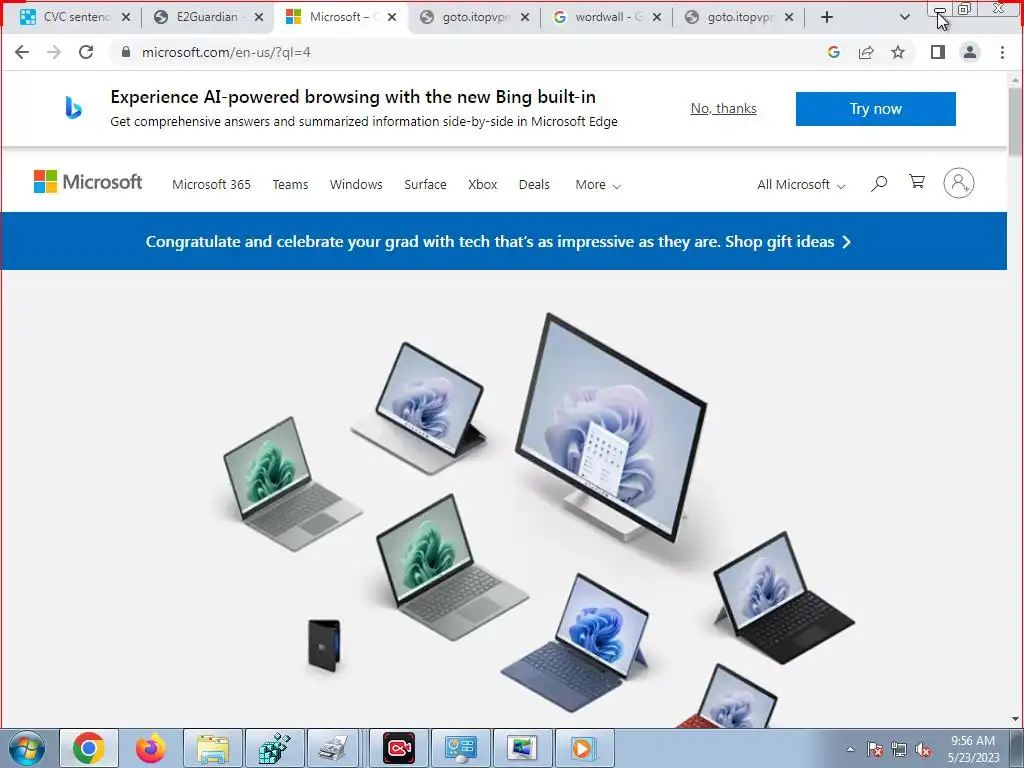Expand the All Microsoft dropdown

pos(801,184)
